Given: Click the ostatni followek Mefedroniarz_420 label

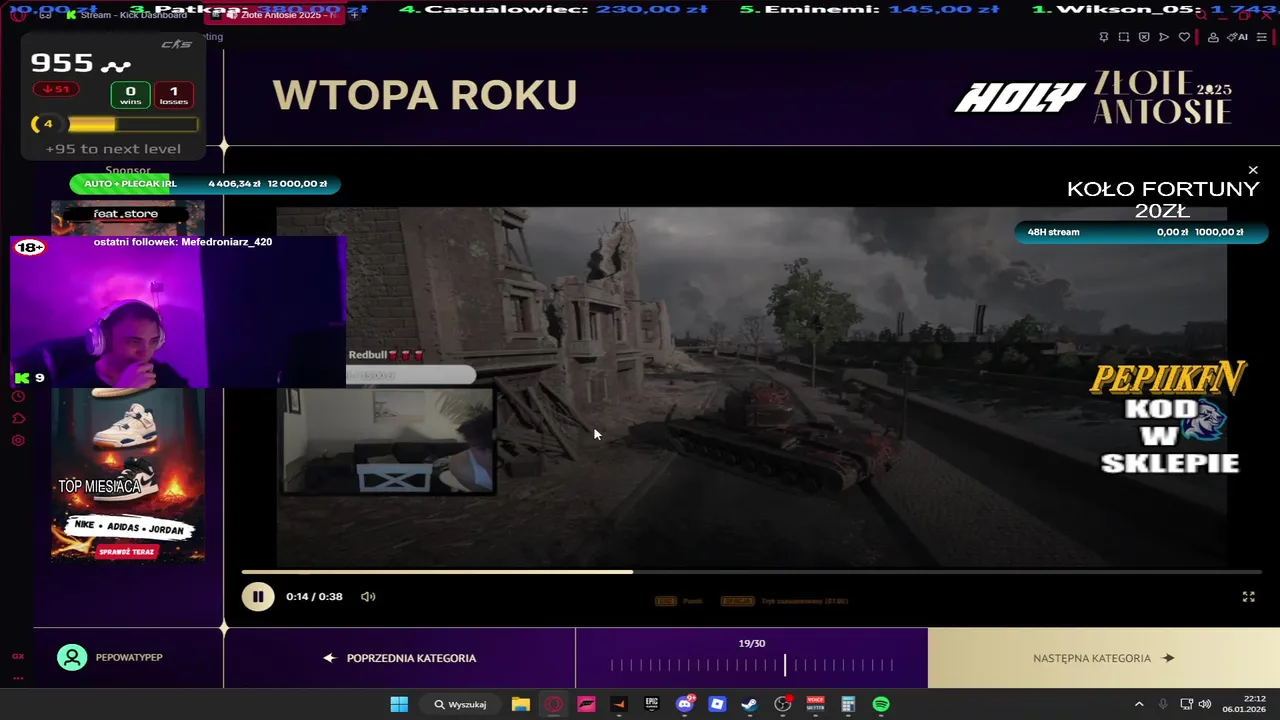Looking at the screenshot, I should [183, 242].
